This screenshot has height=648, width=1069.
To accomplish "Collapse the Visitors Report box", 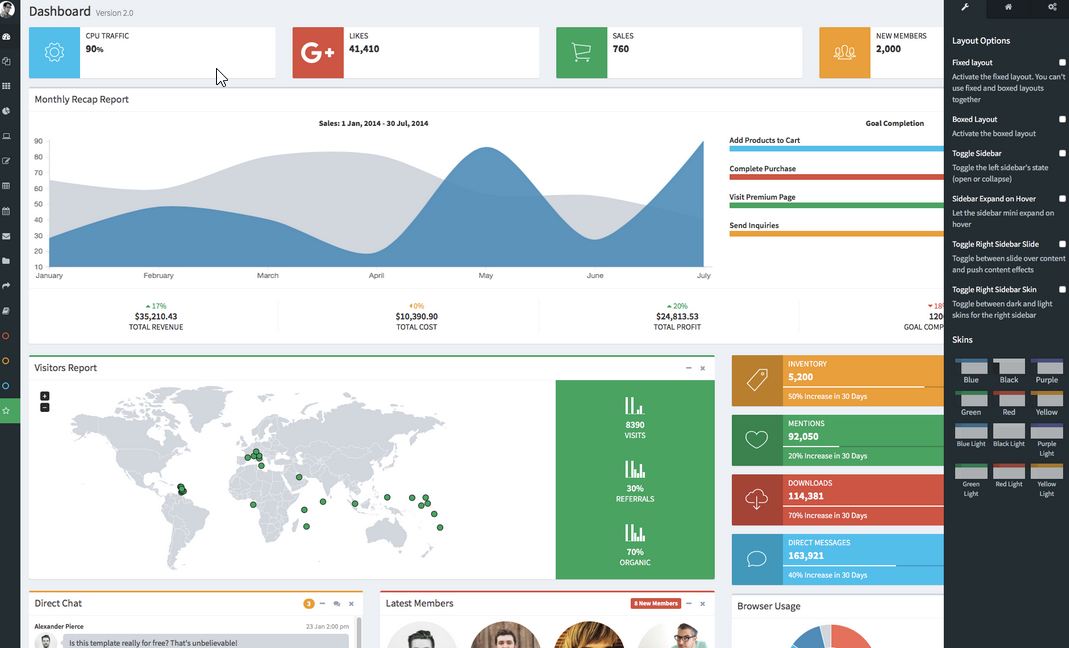I will 689,368.
